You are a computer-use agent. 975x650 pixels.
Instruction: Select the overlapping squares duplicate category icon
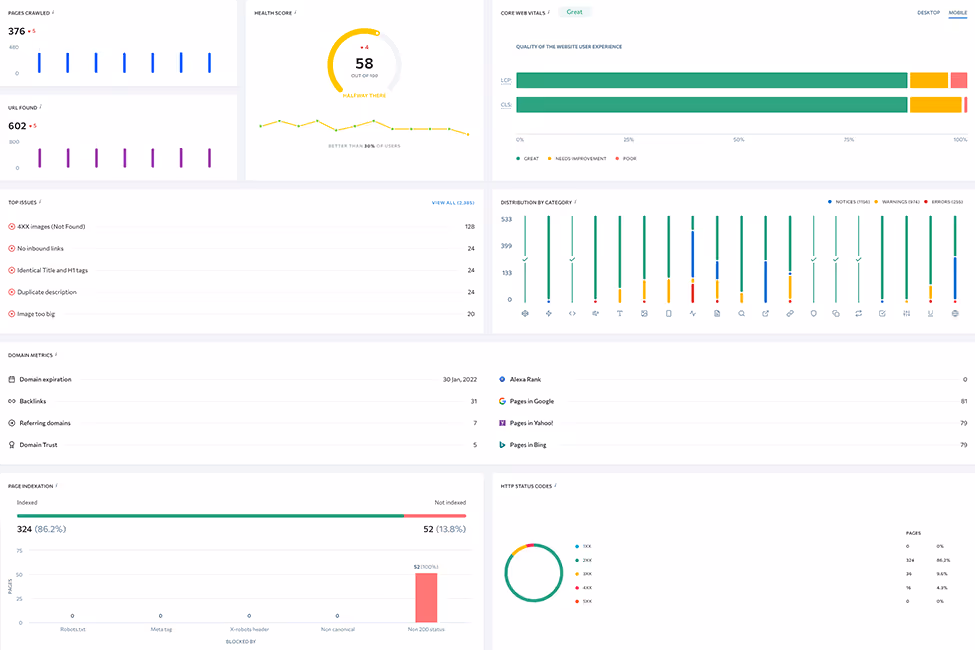click(x=836, y=313)
